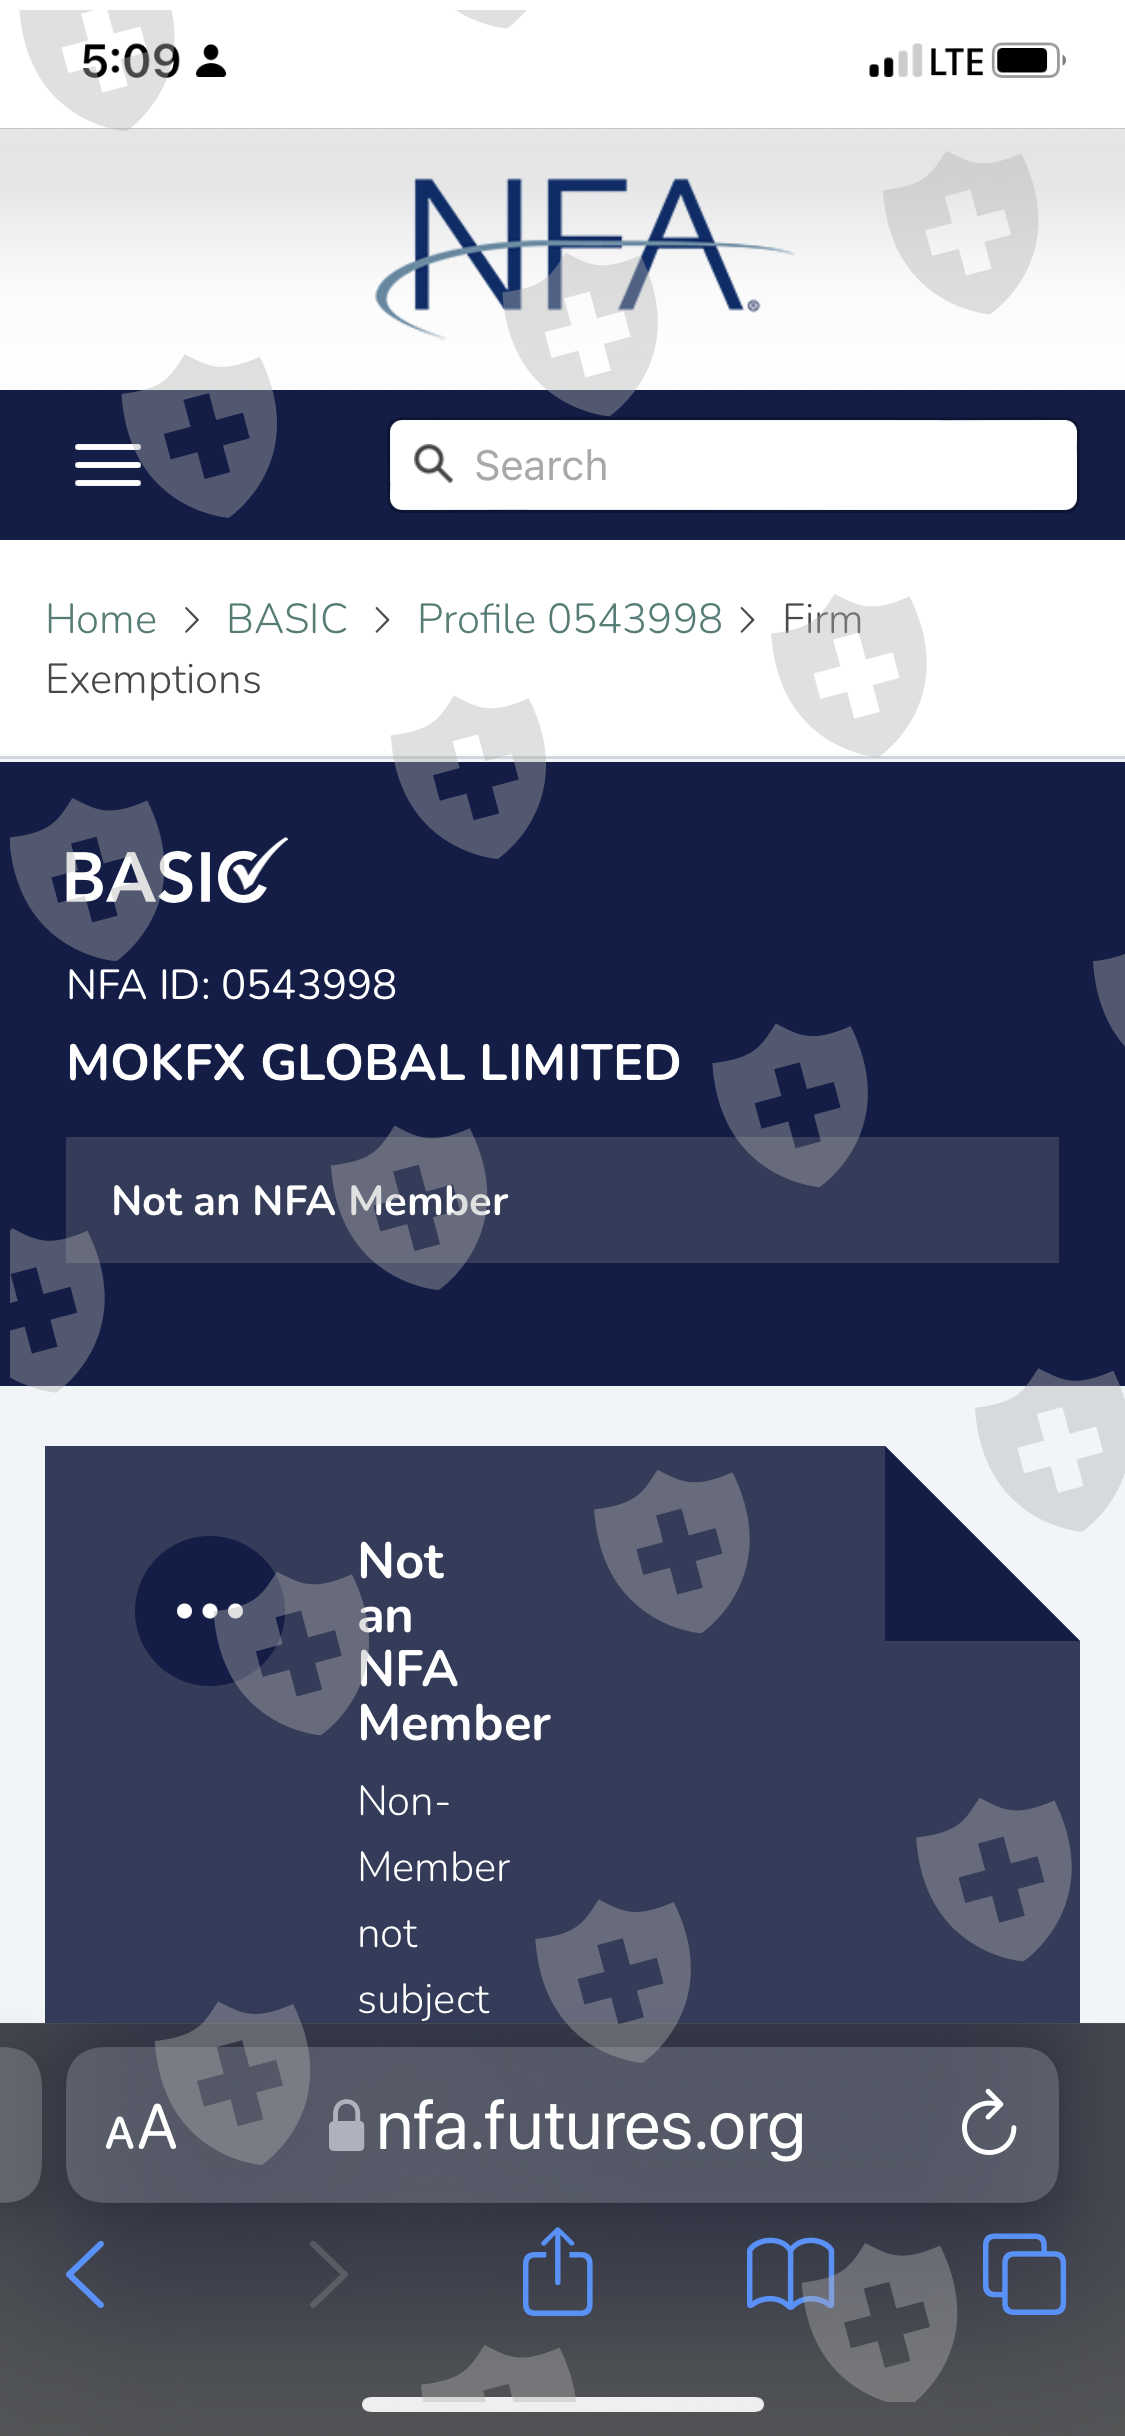1125x2436 pixels.
Task: Reload the page in Safari
Action: coord(988,2125)
